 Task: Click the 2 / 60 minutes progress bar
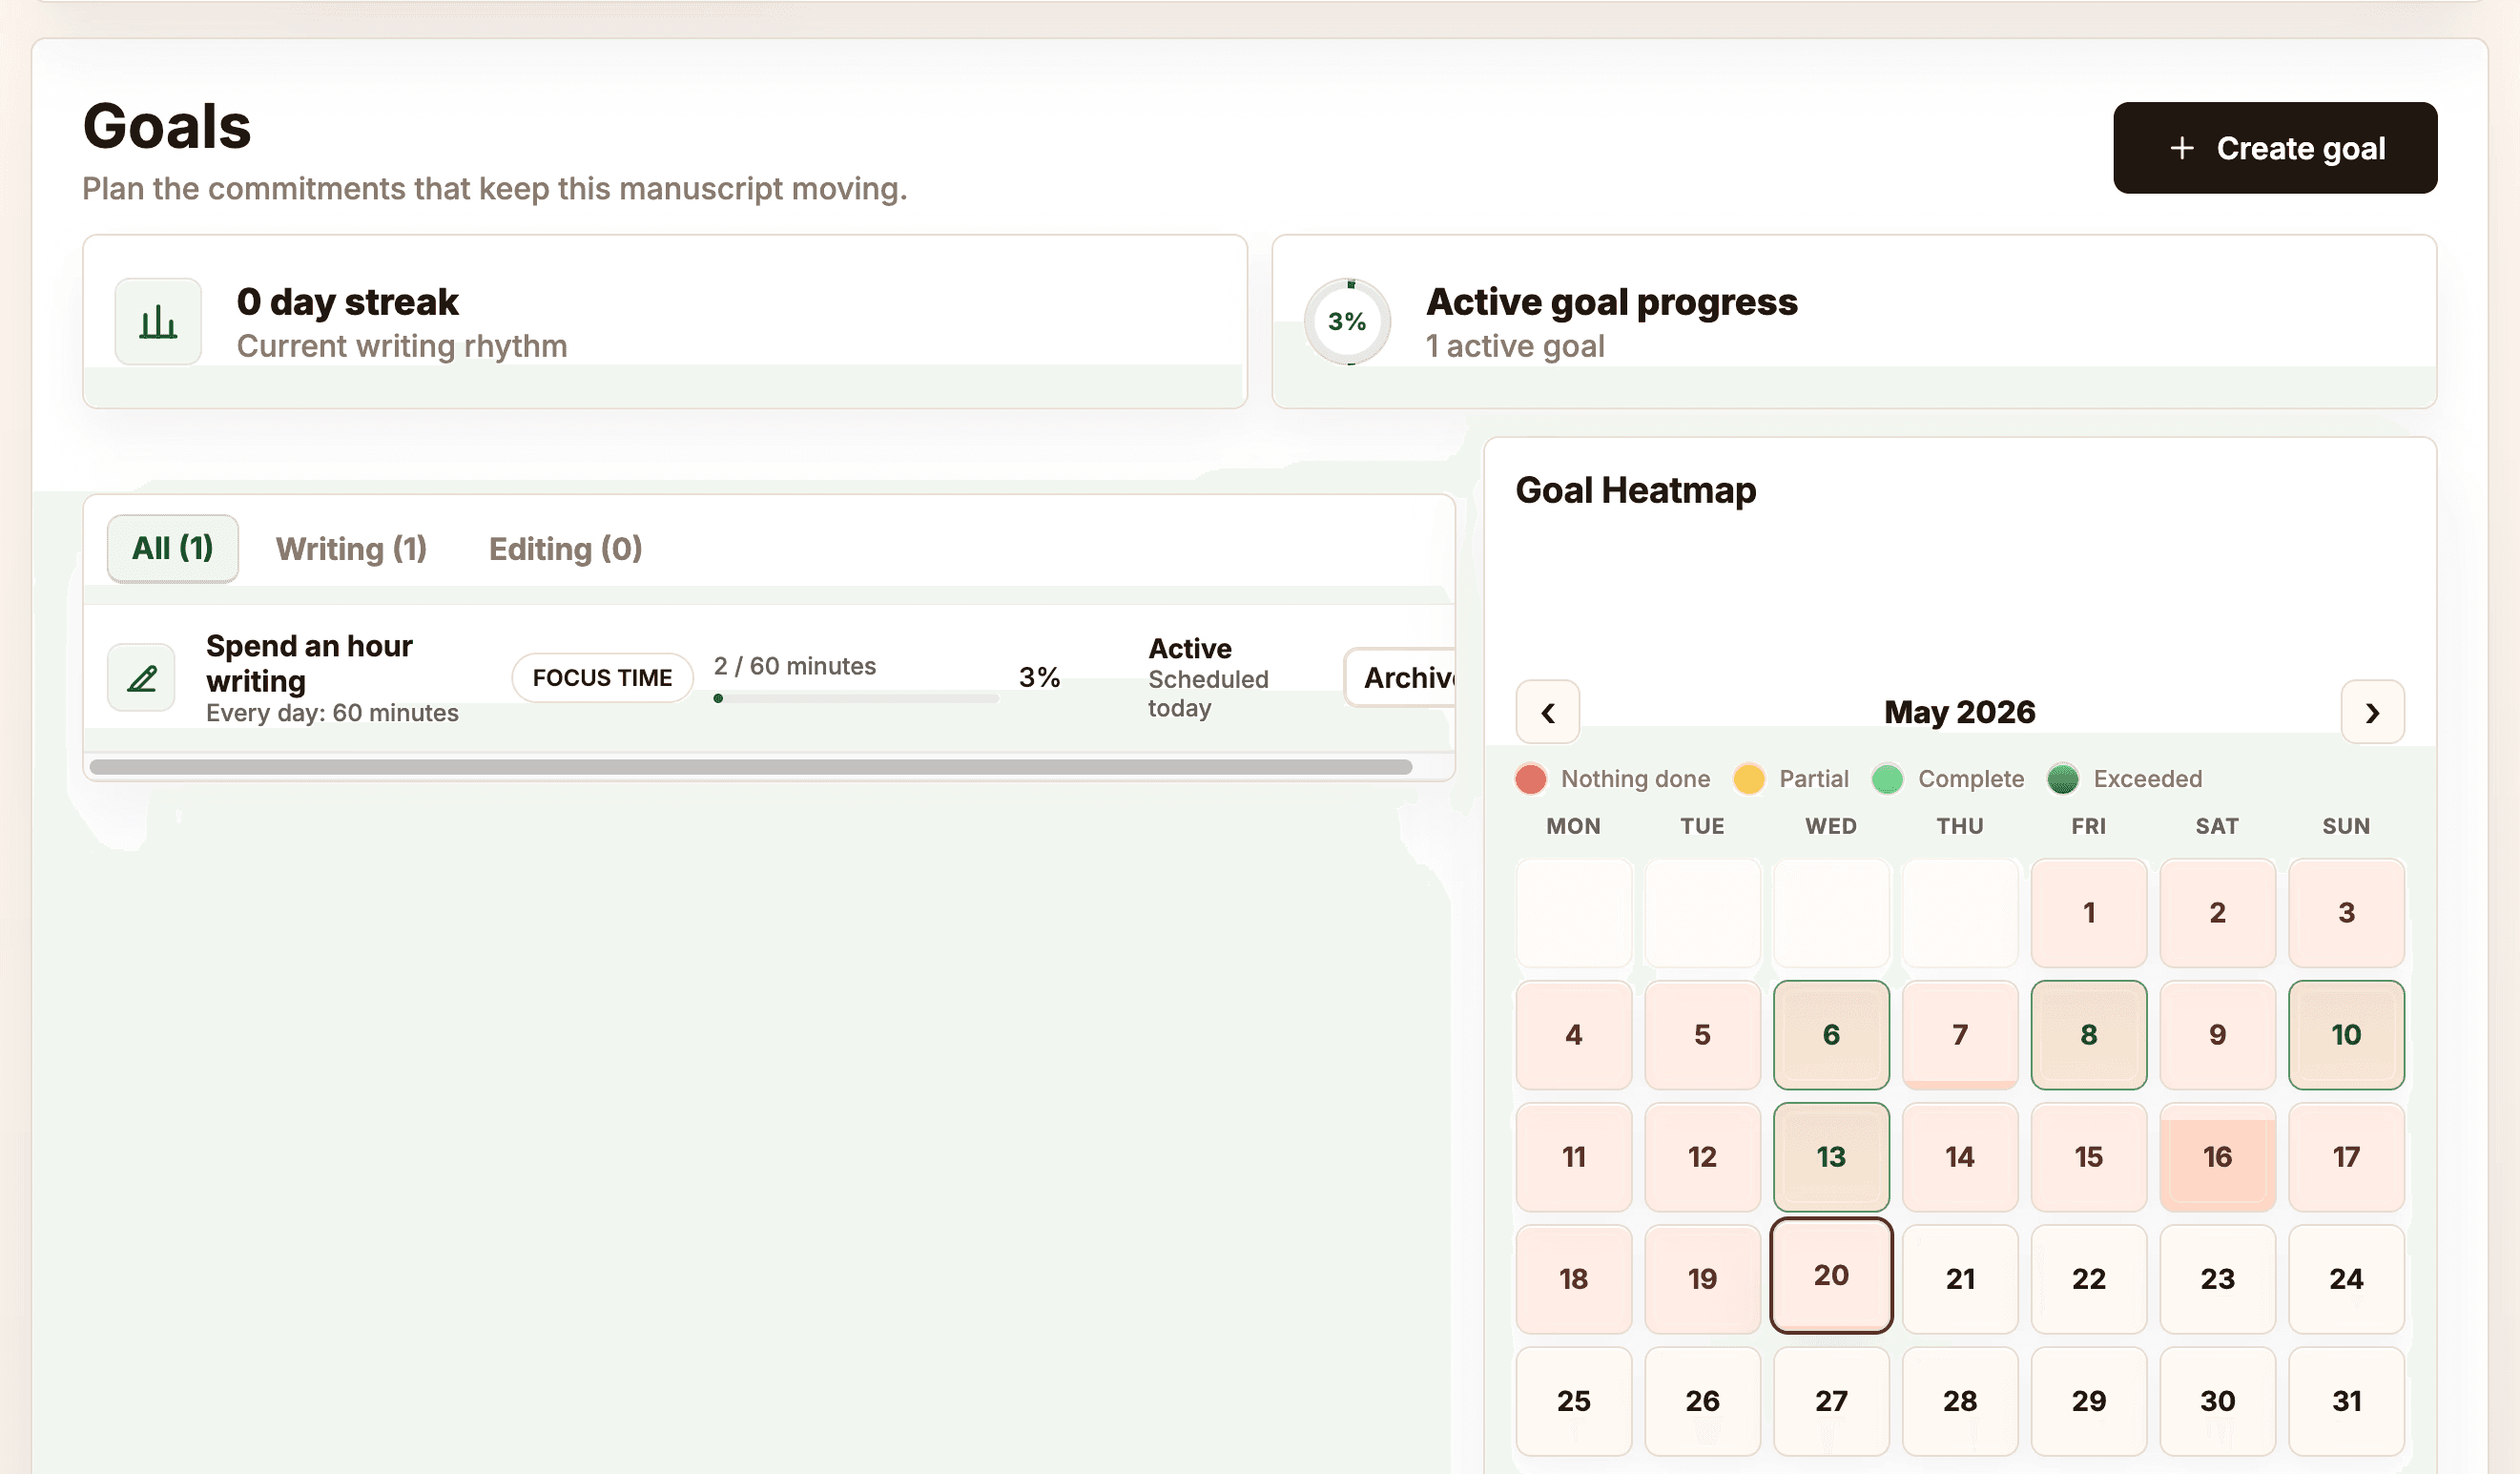[856, 698]
